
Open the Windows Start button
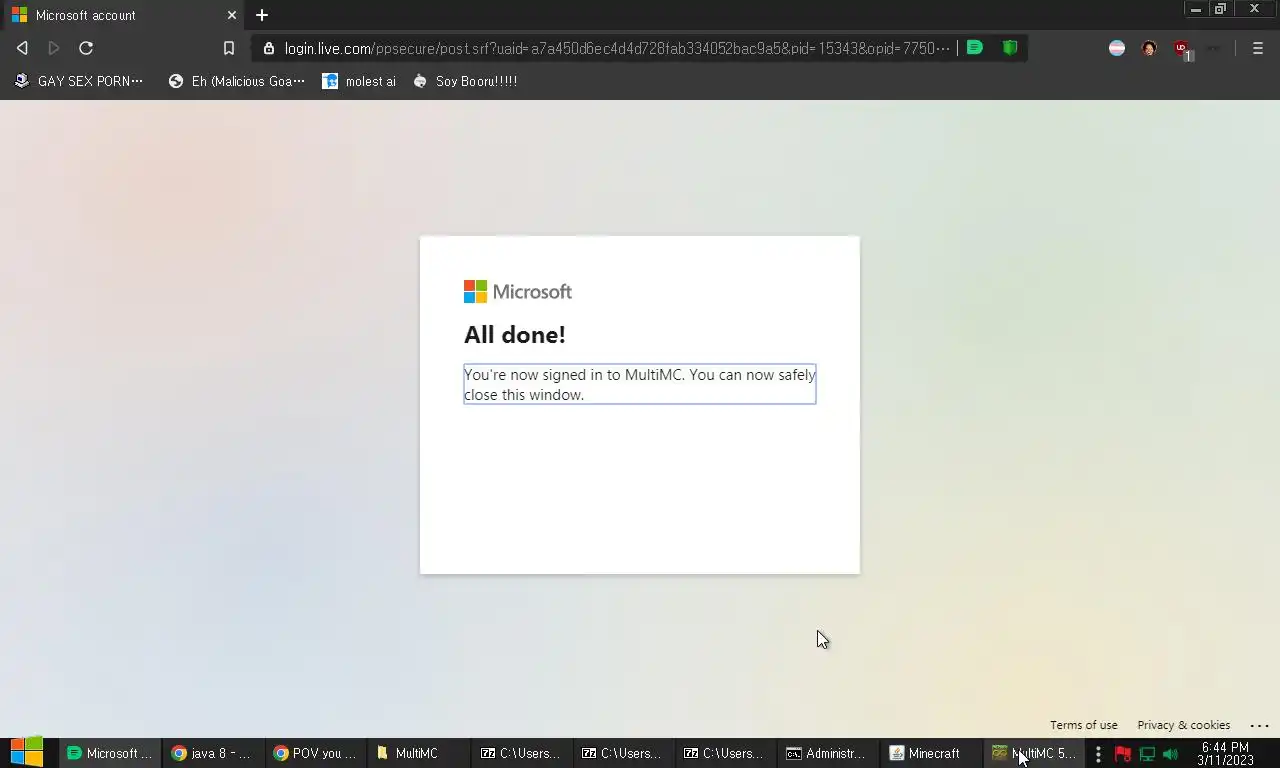pos(27,752)
